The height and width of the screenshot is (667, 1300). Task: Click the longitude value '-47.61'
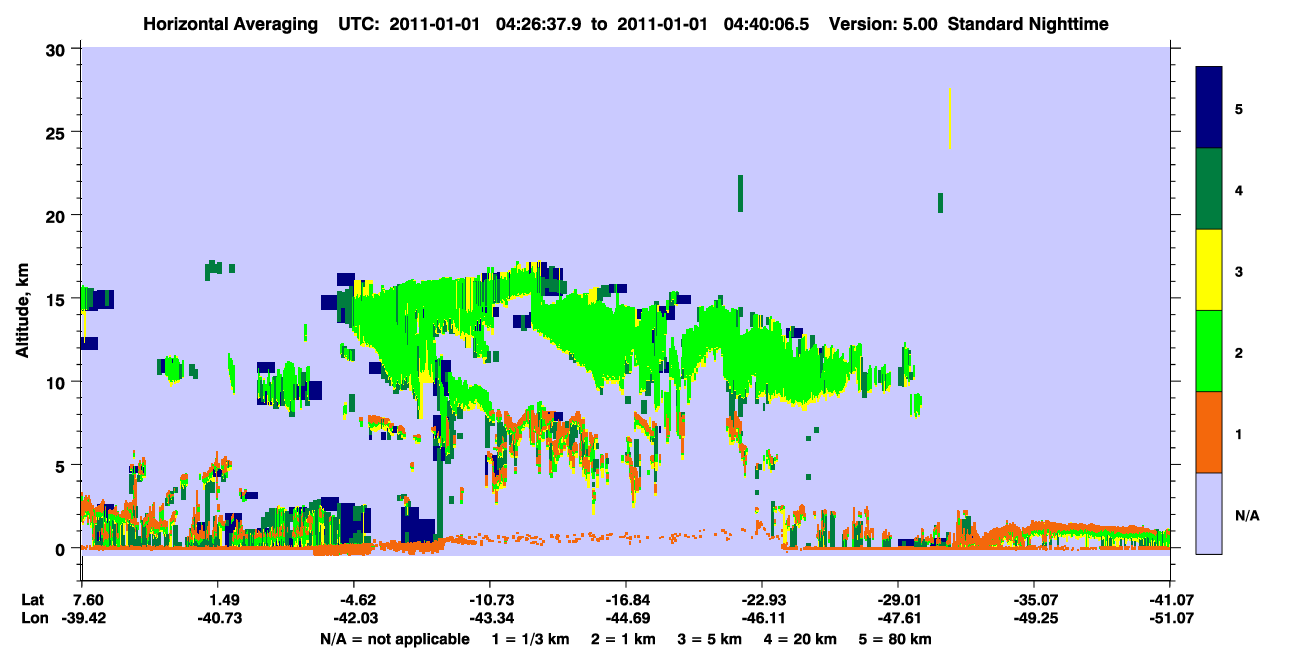(x=898, y=618)
